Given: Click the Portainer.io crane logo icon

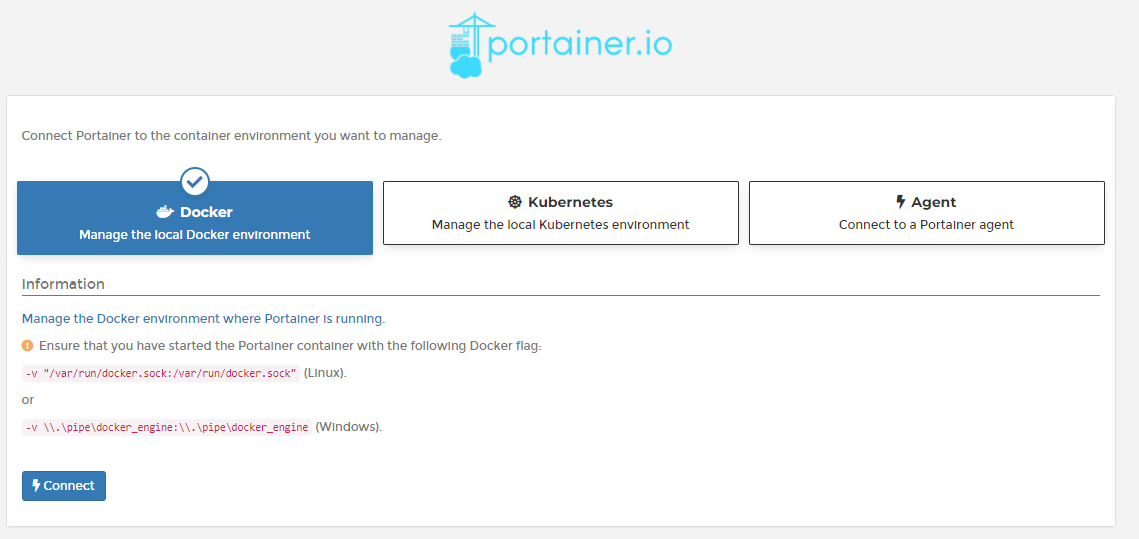Looking at the screenshot, I should coord(466,45).
